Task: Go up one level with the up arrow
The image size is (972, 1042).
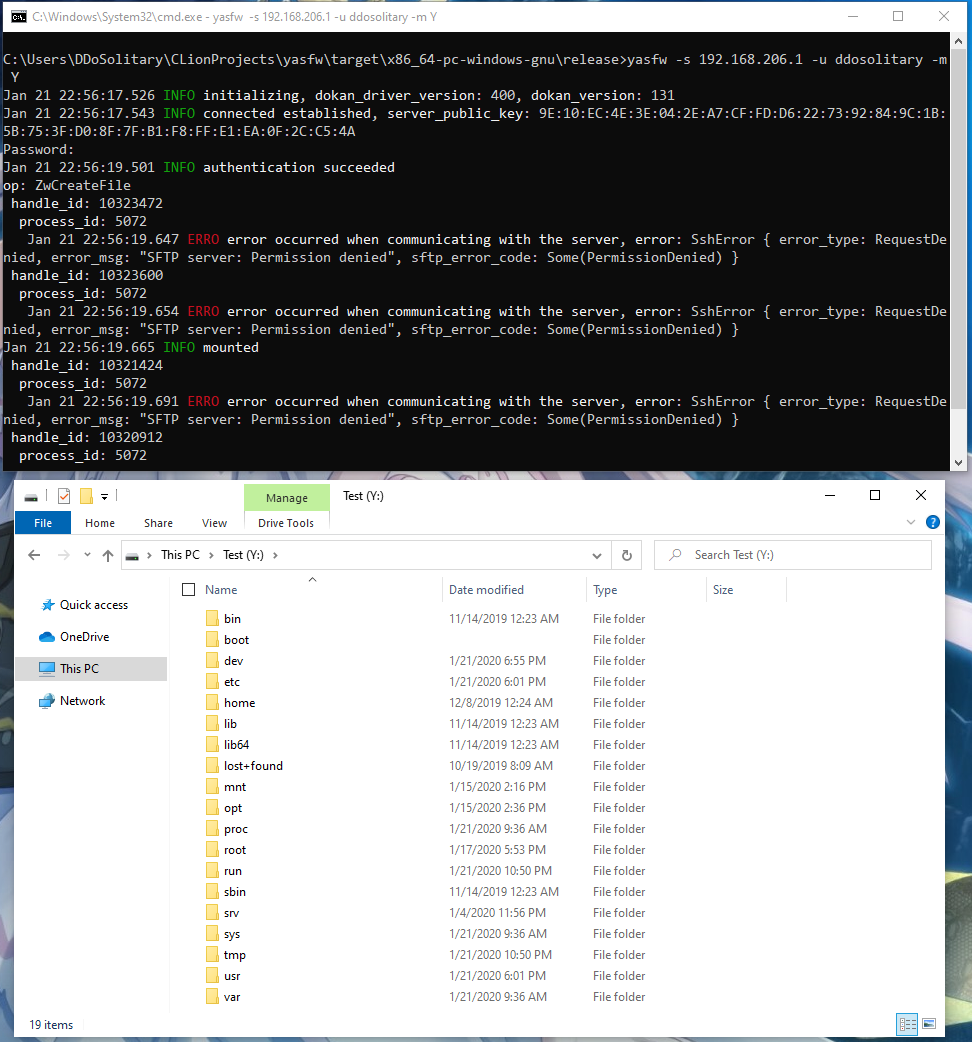Action: (x=108, y=556)
